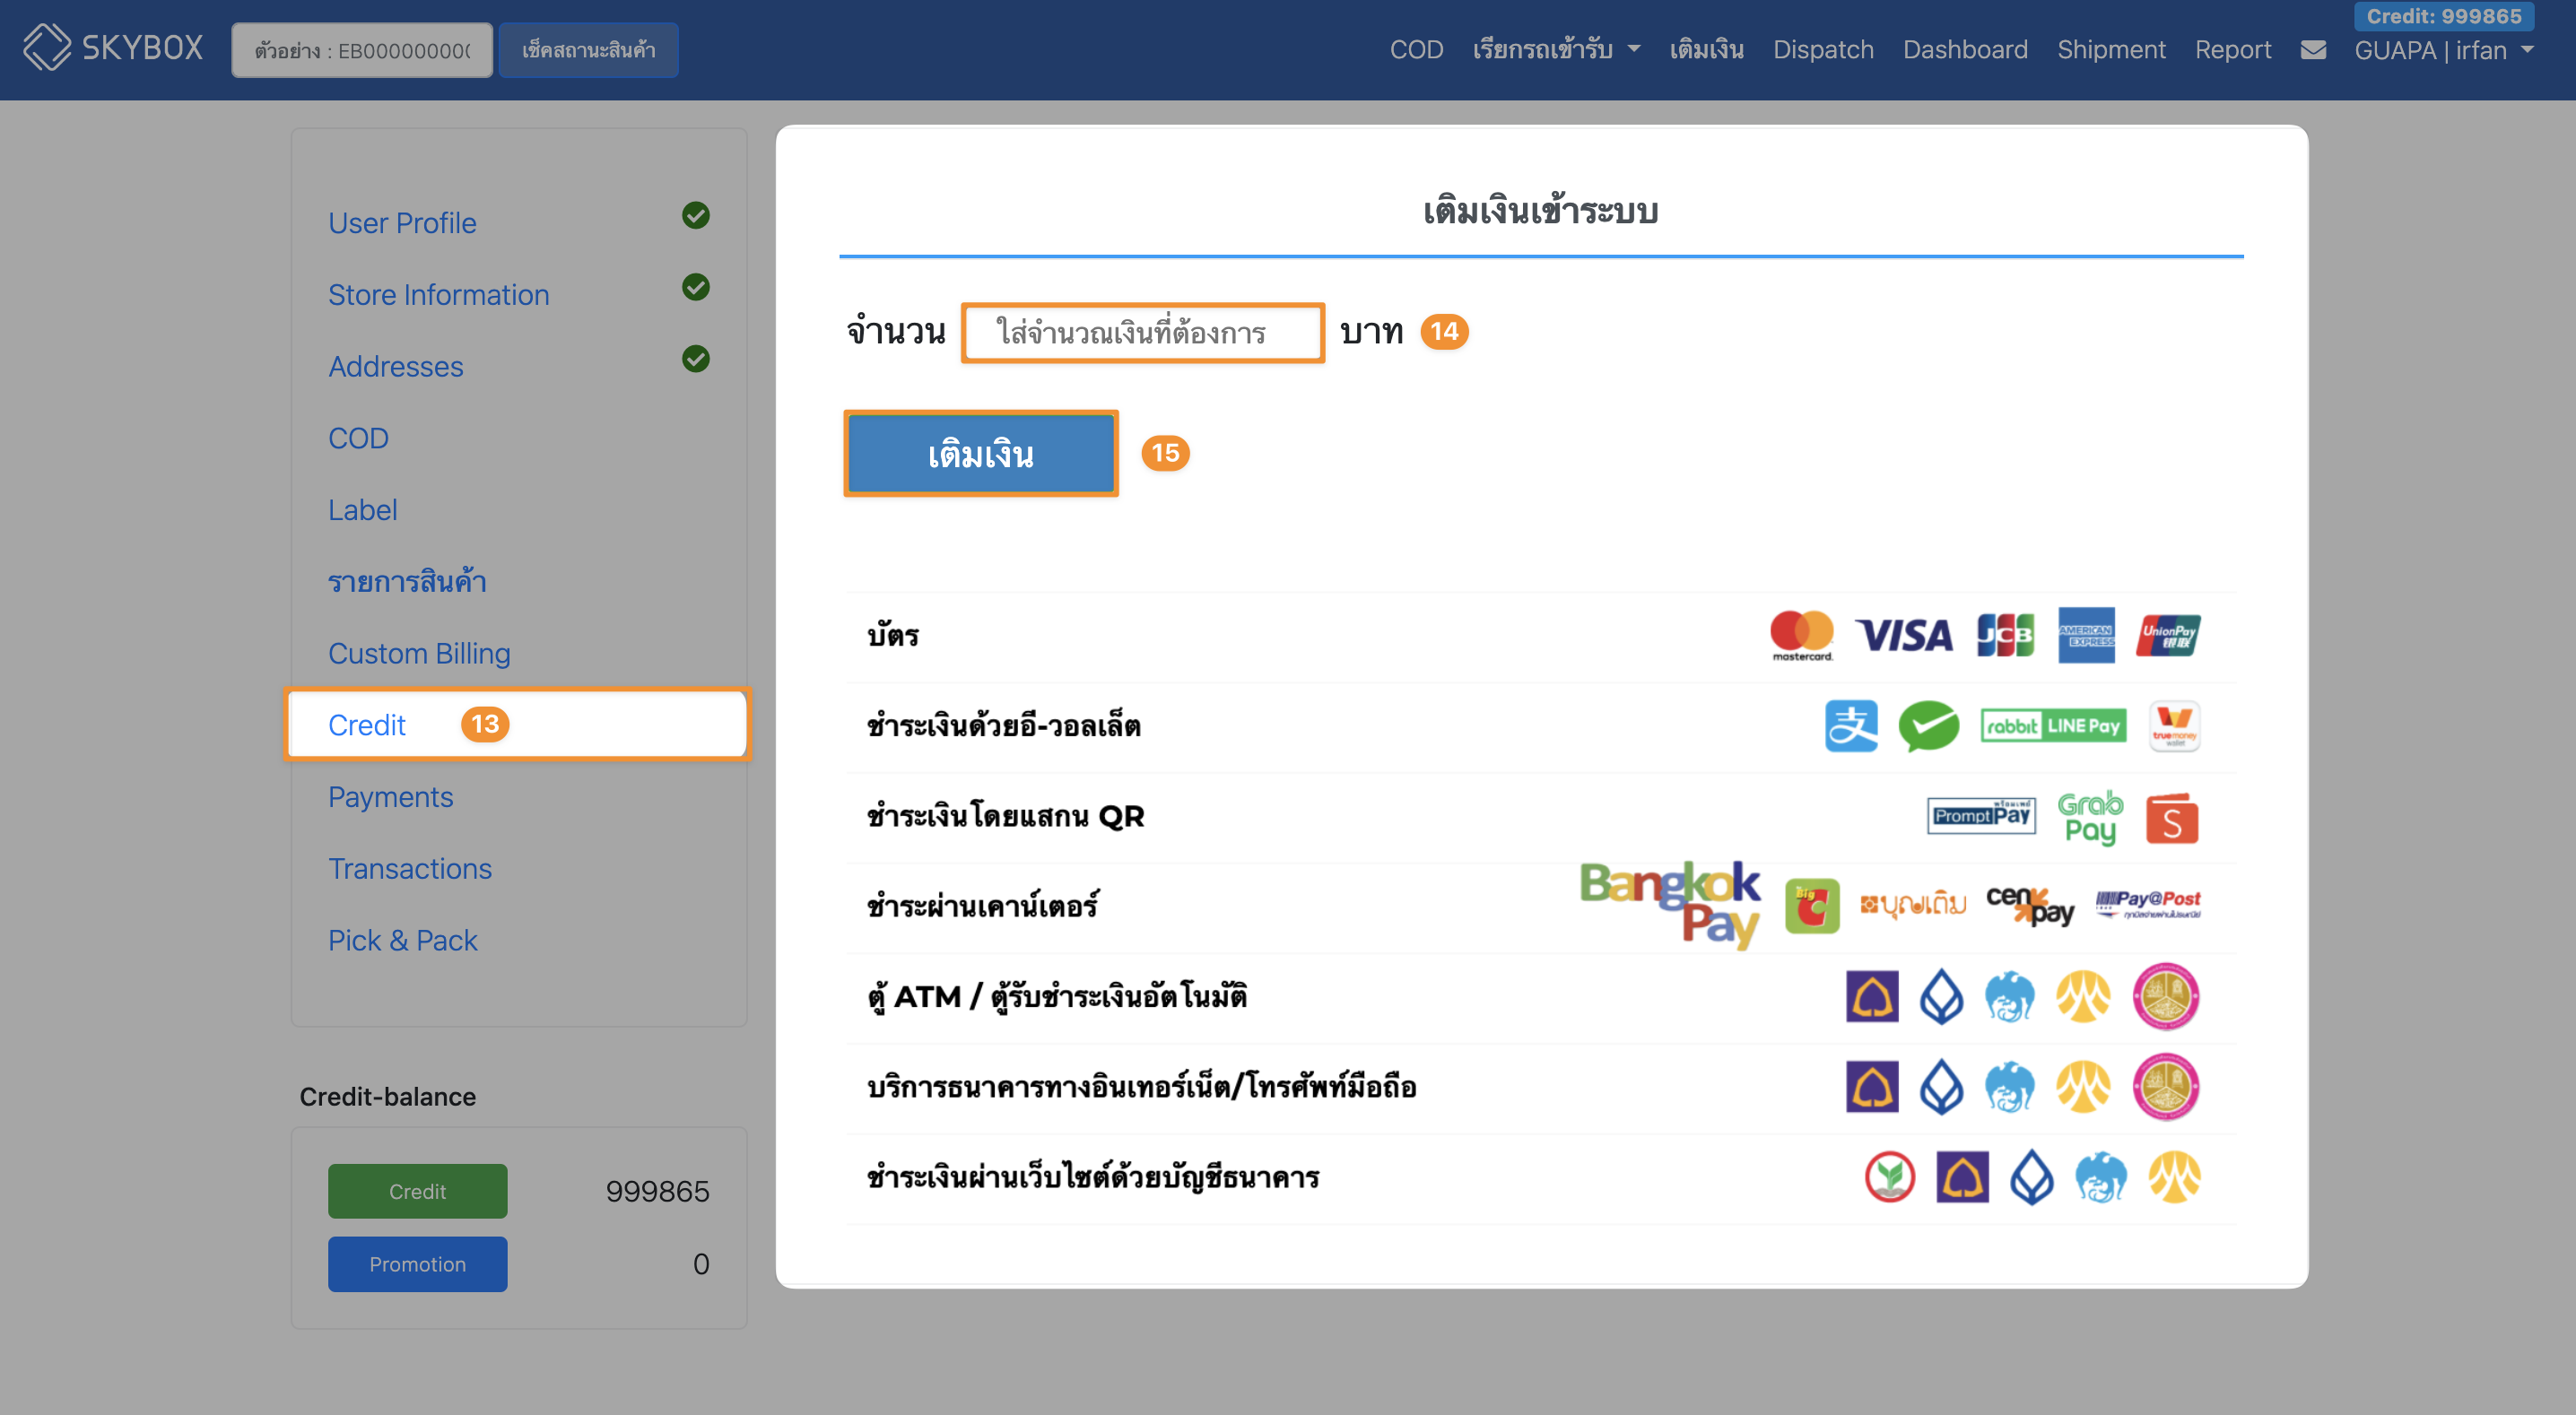This screenshot has width=2576, height=1415.
Task: Click the blue เติมเงิน top-up button
Action: click(980, 454)
